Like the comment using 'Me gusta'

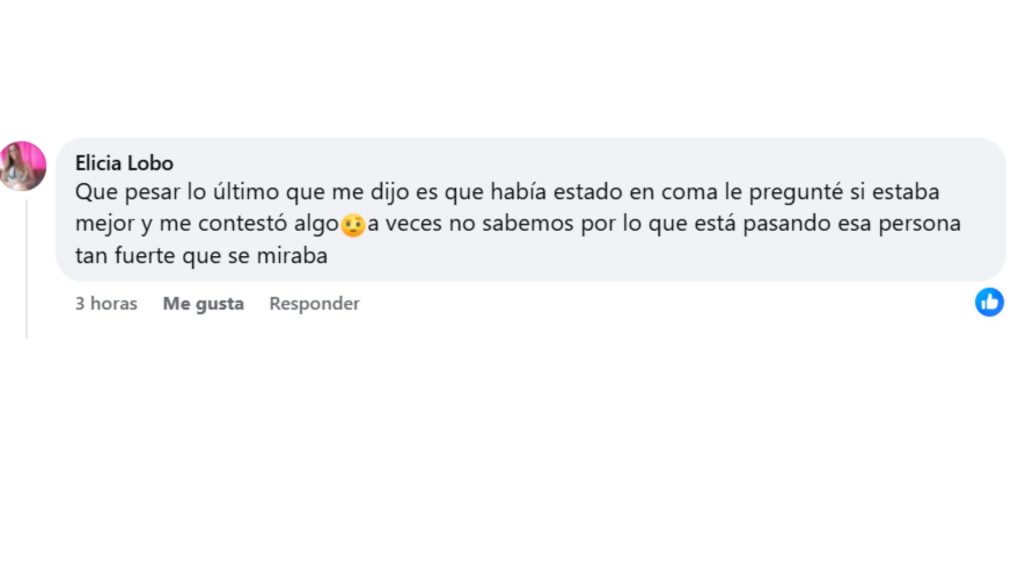(x=203, y=303)
